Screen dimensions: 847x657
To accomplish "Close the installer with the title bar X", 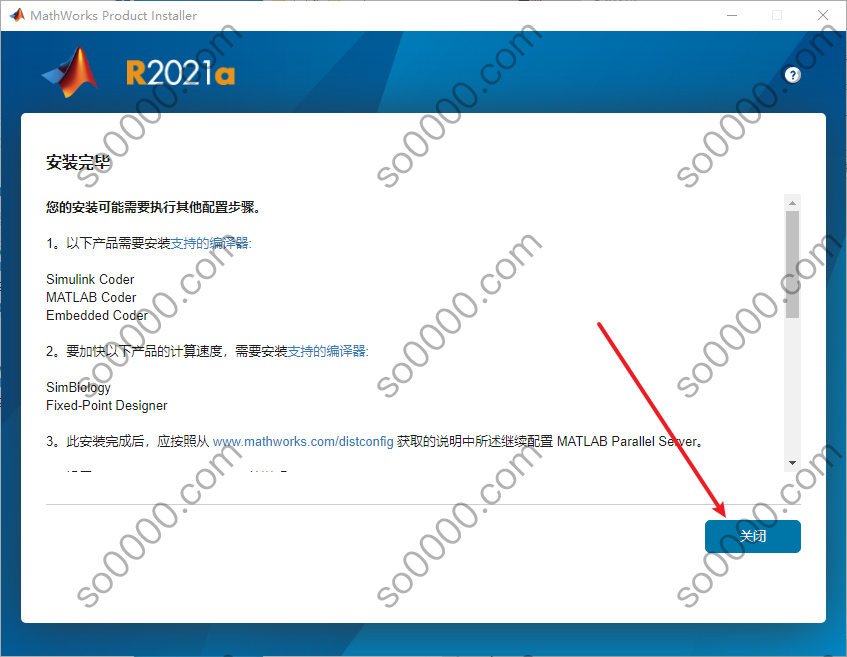I will (x=823, y=15).
